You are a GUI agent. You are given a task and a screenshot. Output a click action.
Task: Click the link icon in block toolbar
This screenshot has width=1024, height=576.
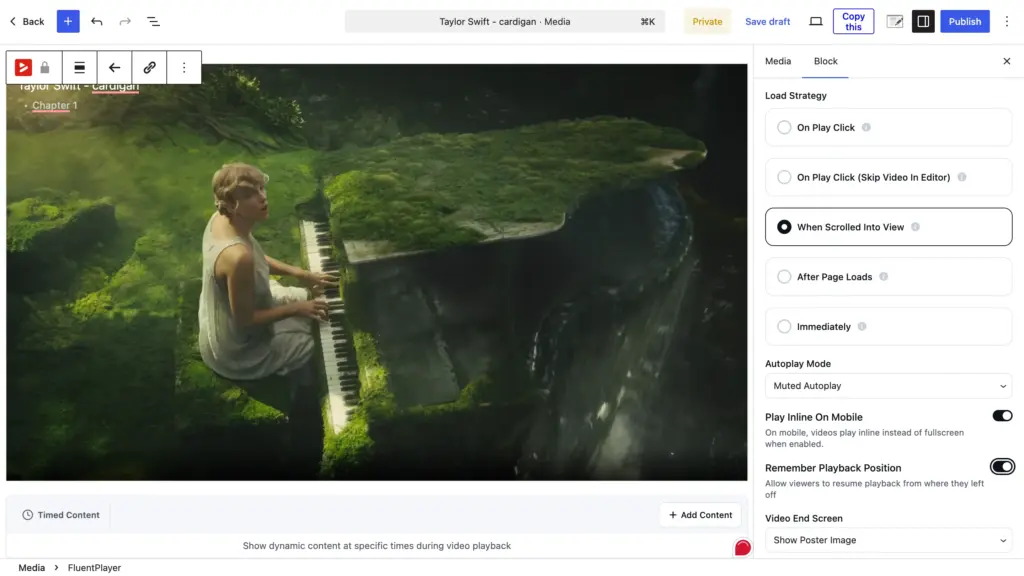click(149, 67)
